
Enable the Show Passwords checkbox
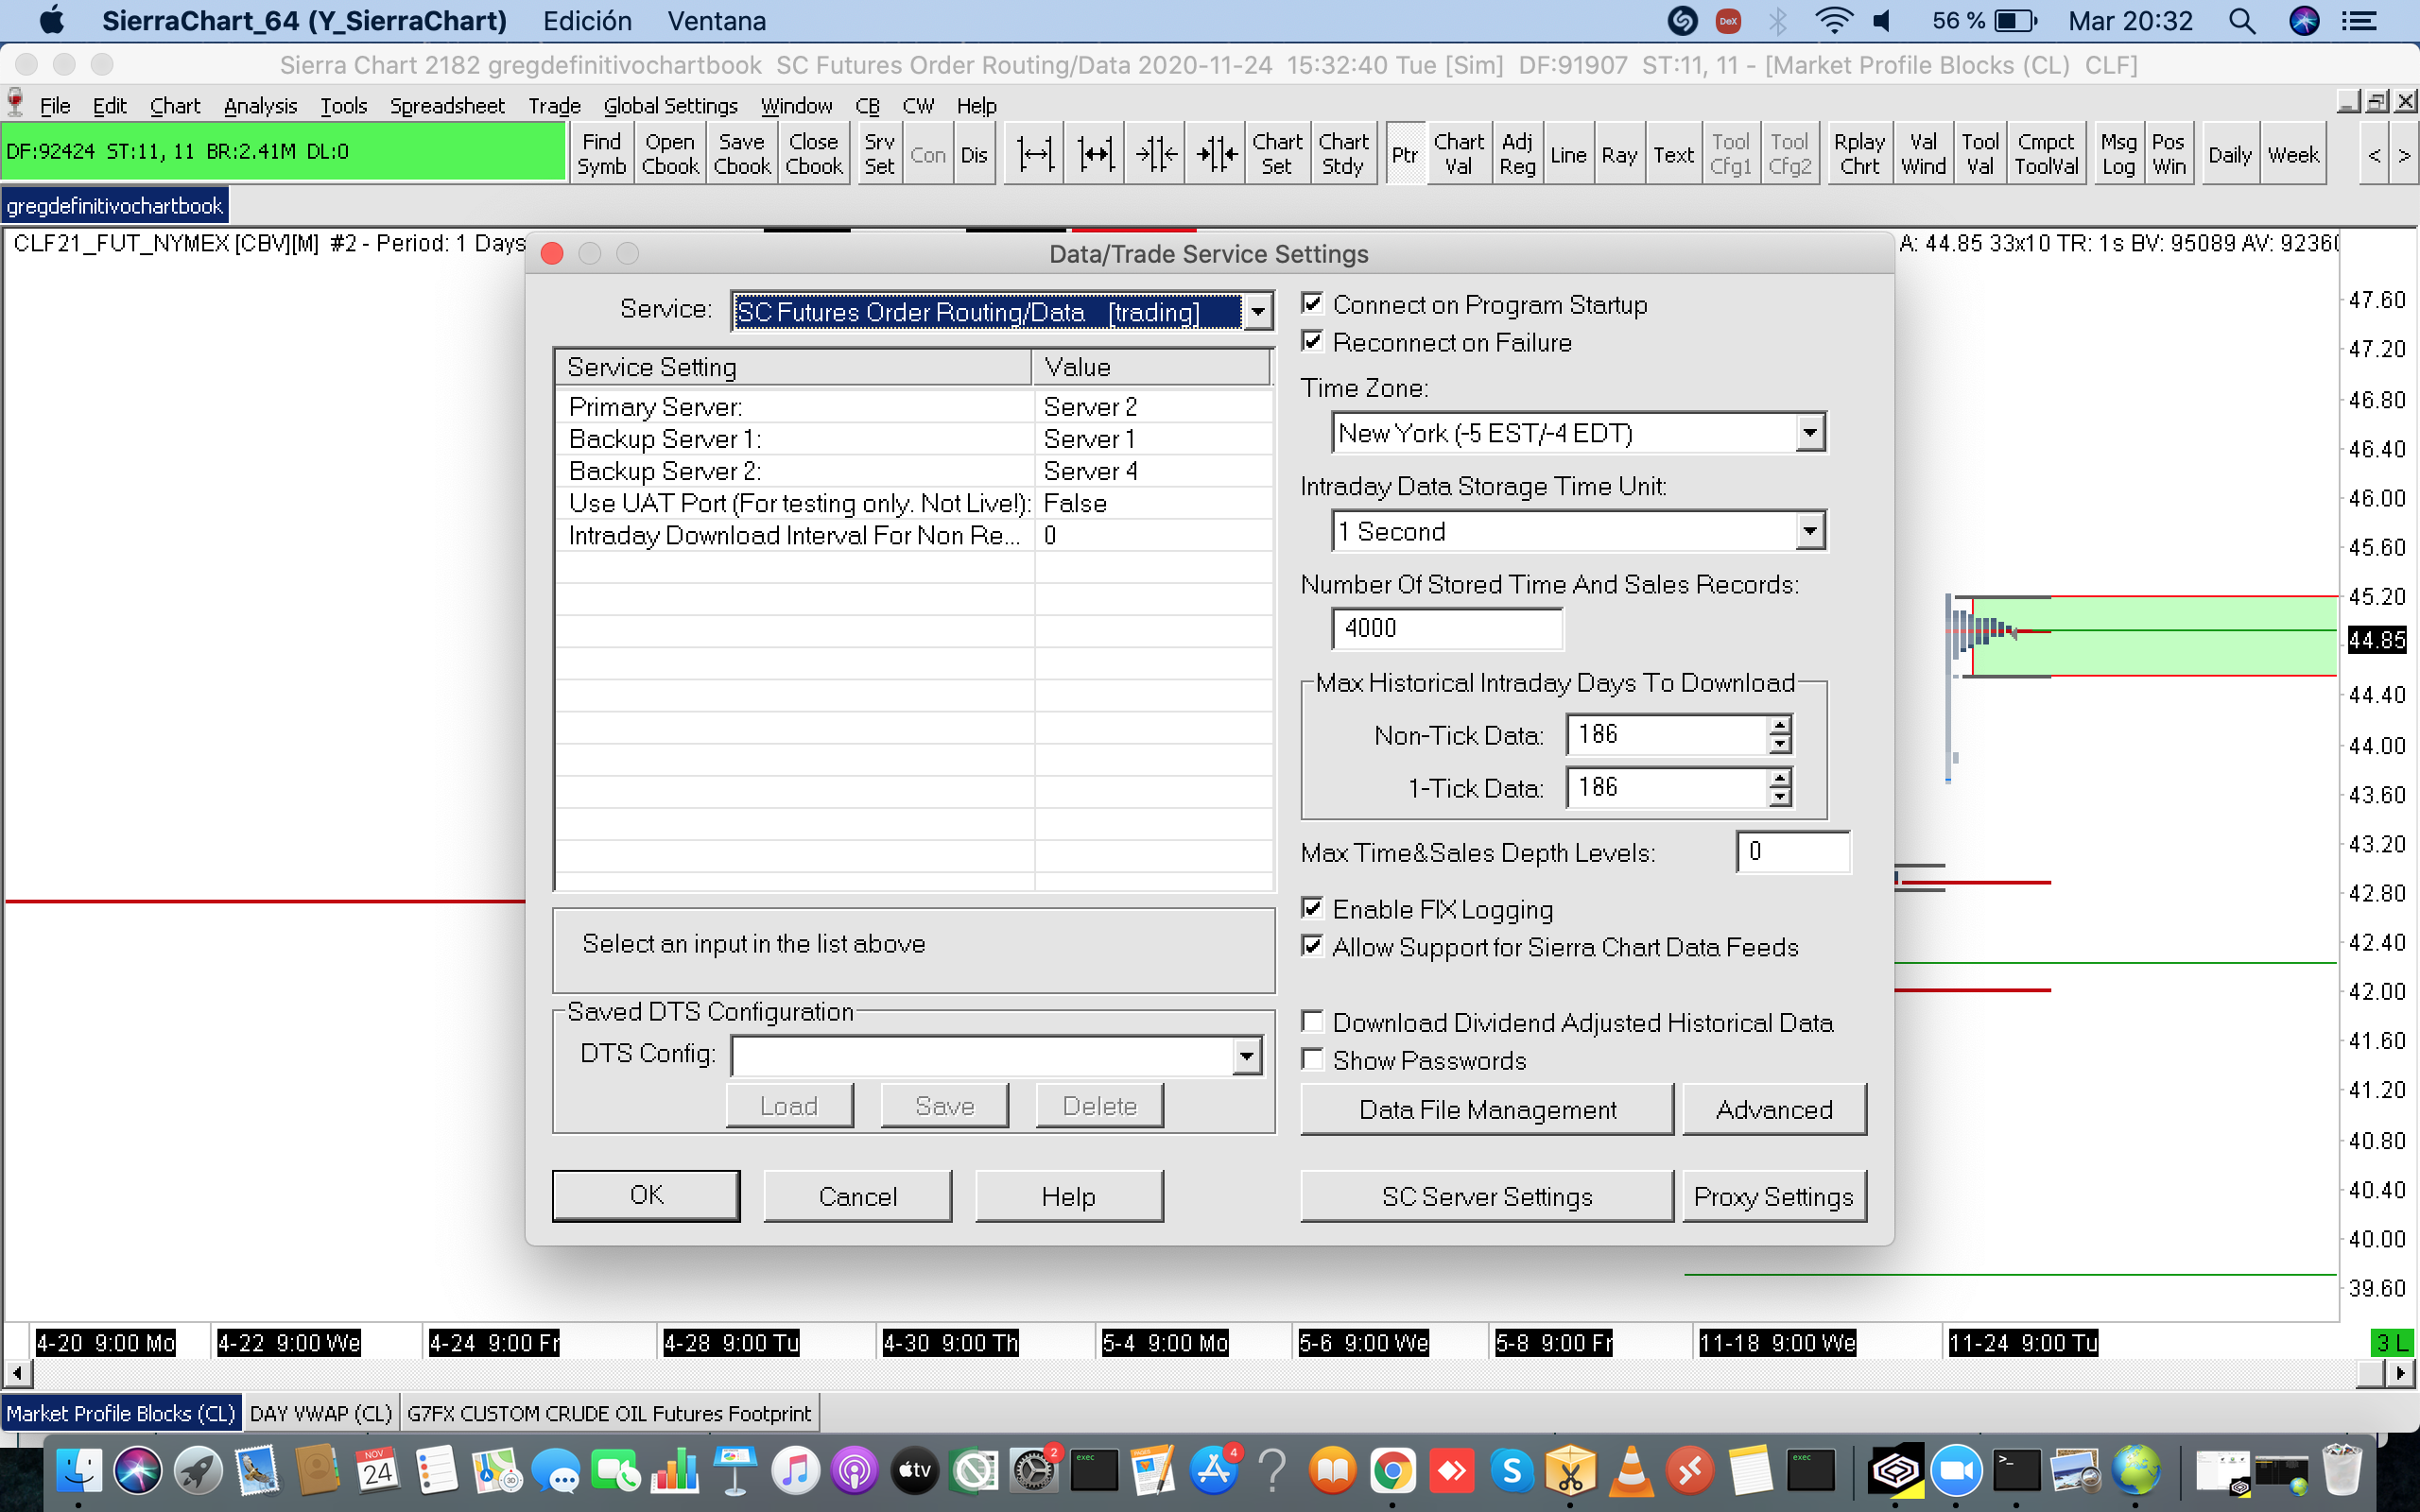click(1313, 1059)
